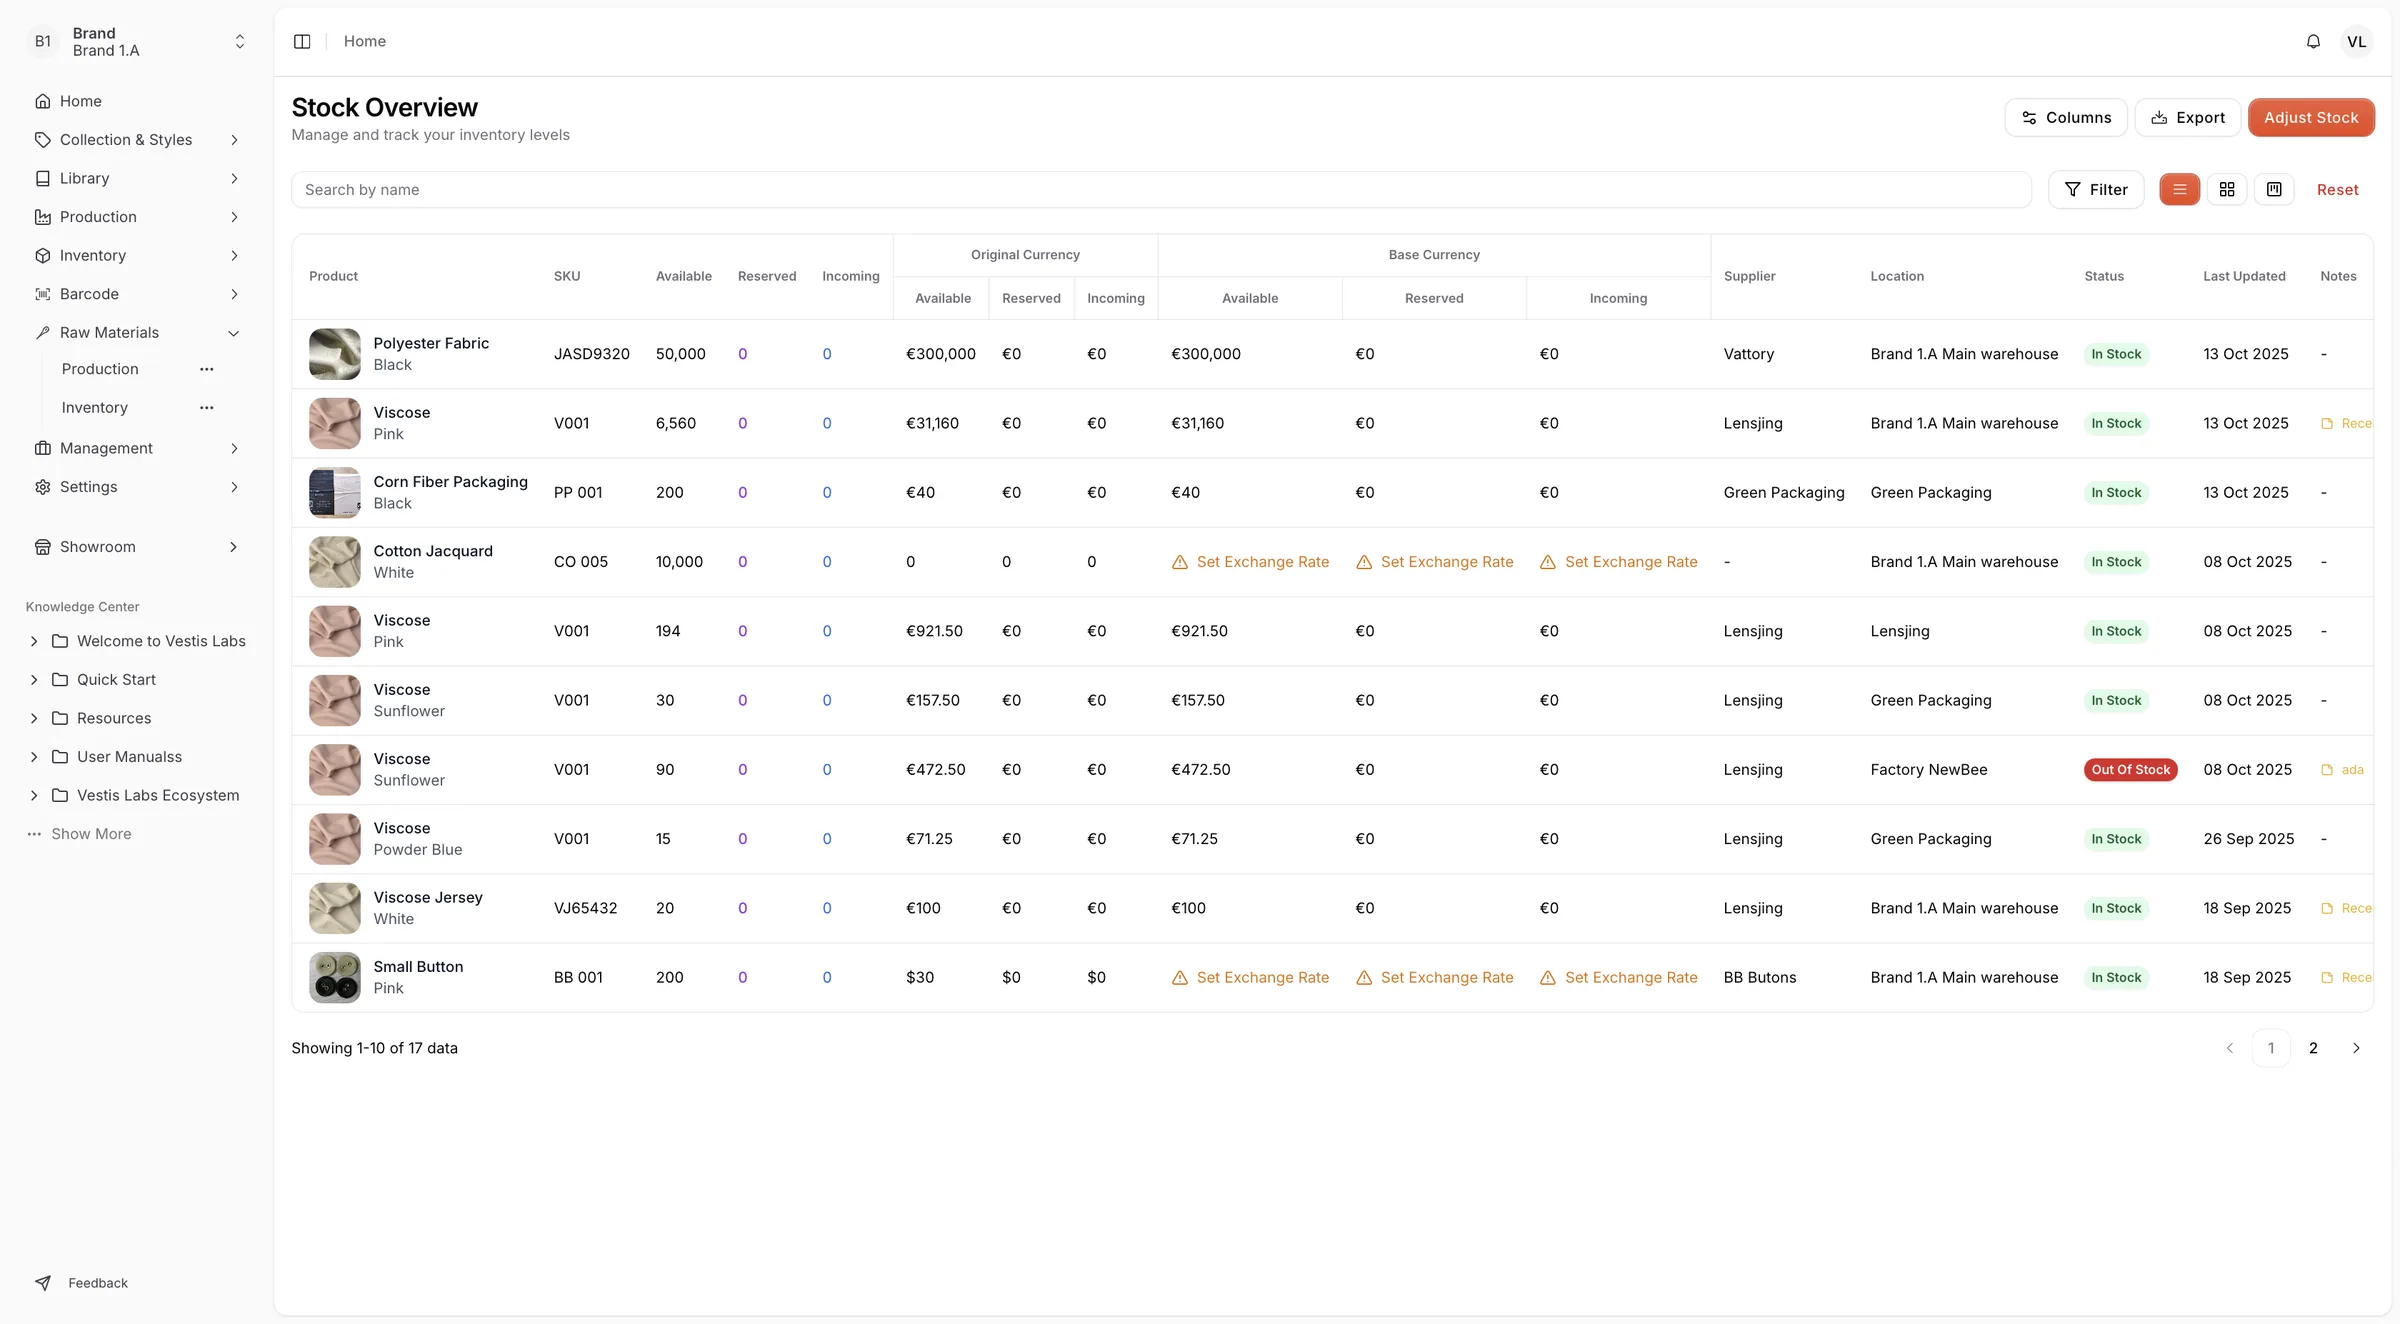Expand the Management menu
The width and height of the screenshot is (2400, 1324).
(138, 448)
